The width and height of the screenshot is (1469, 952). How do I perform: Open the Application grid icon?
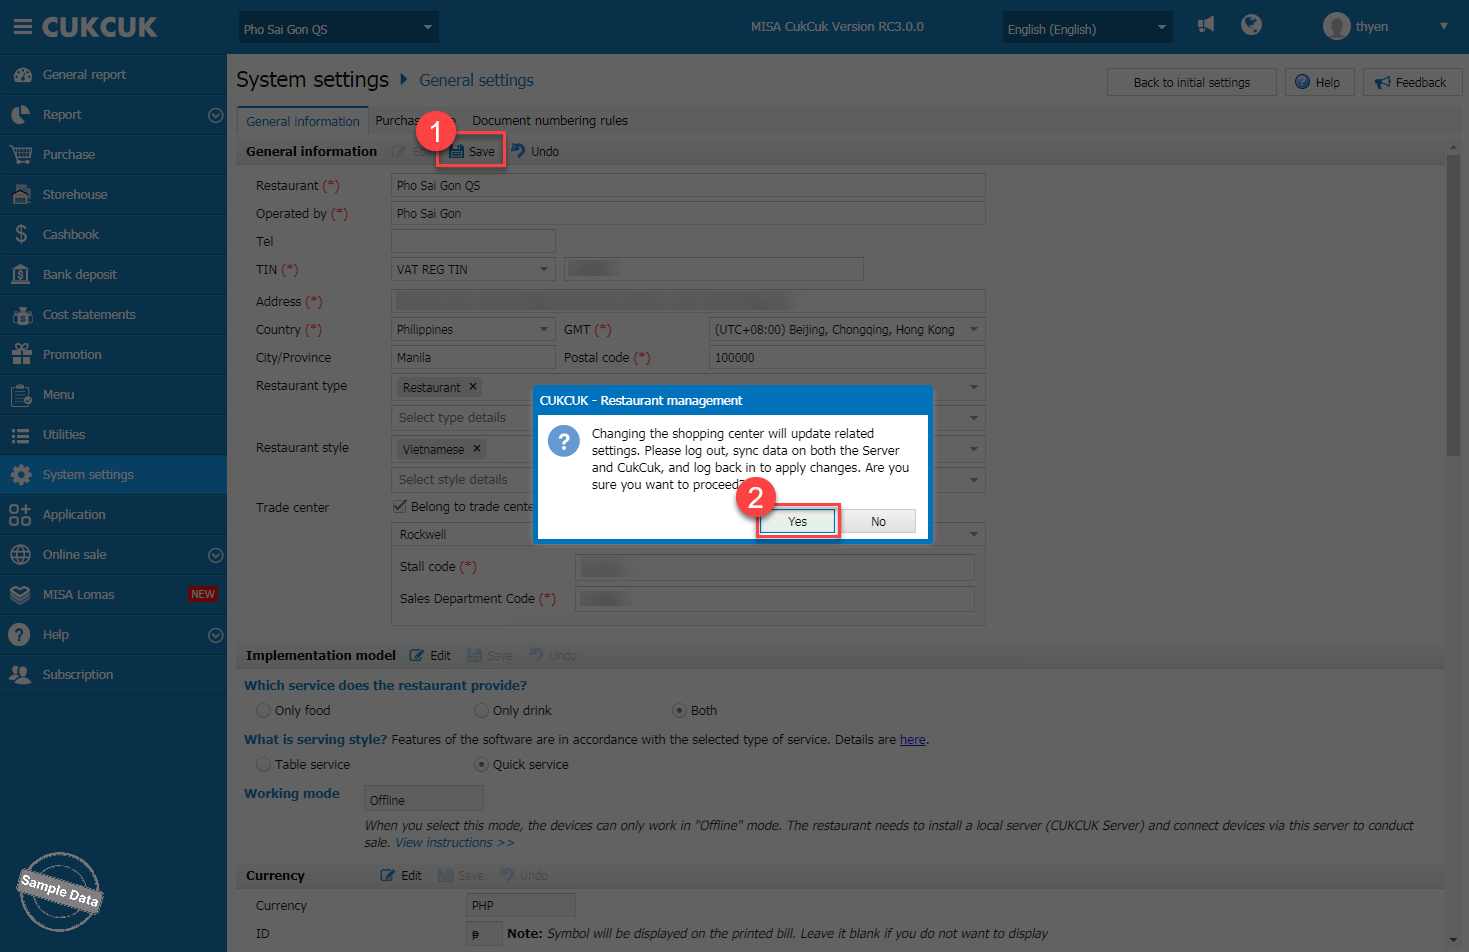coord(21,515)
